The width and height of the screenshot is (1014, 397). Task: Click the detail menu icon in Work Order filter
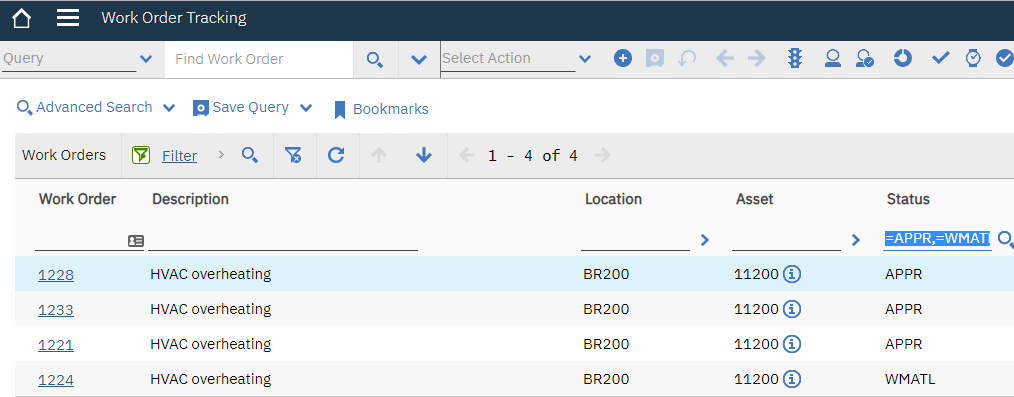(136, 241)
